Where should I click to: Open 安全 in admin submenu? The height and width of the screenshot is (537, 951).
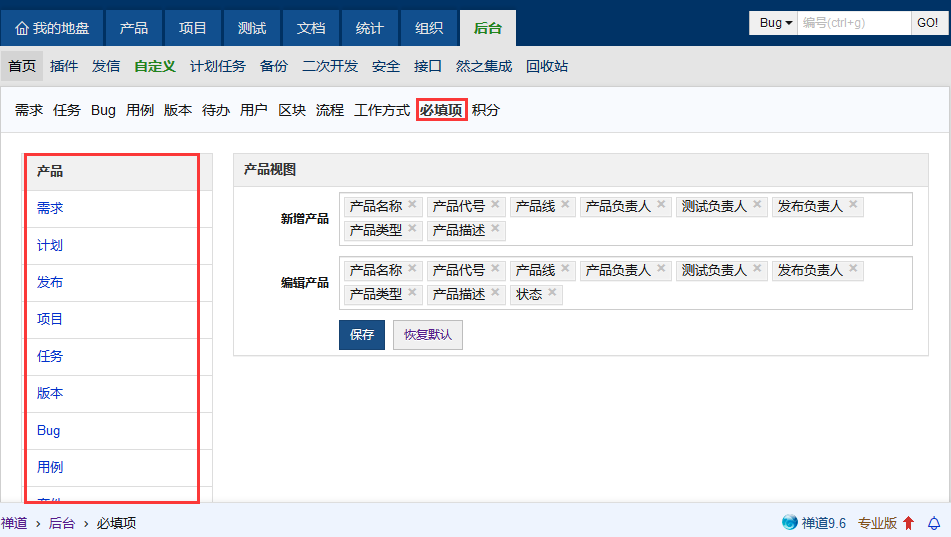click(386, 66)
